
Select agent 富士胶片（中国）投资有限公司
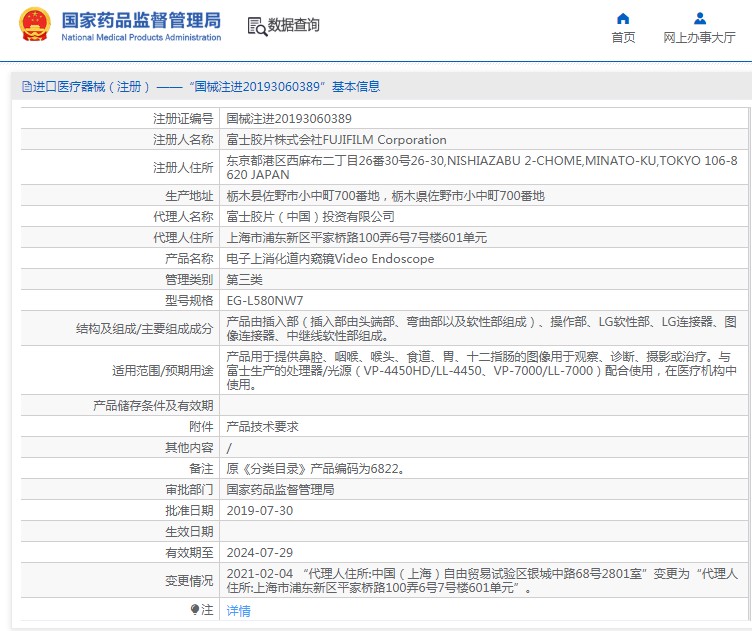point(310,217)
